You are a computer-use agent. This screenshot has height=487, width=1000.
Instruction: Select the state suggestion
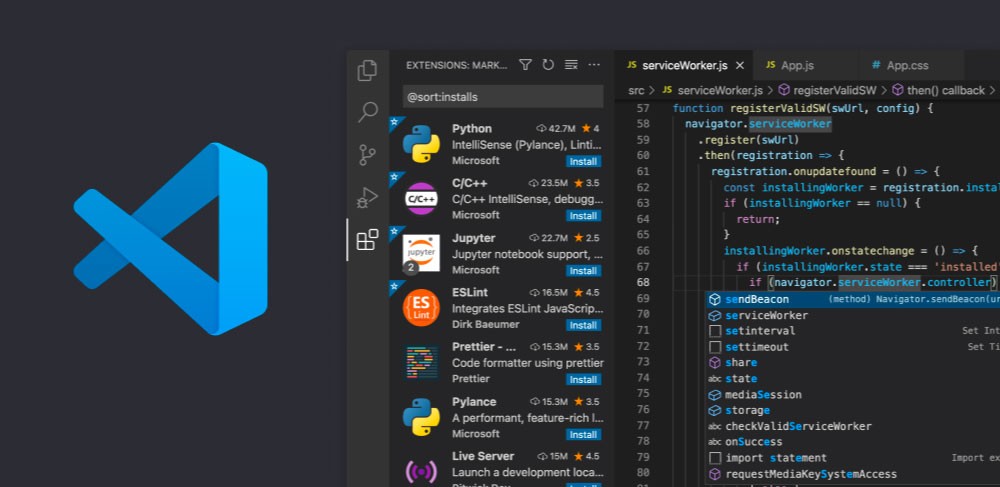[853, 379]
